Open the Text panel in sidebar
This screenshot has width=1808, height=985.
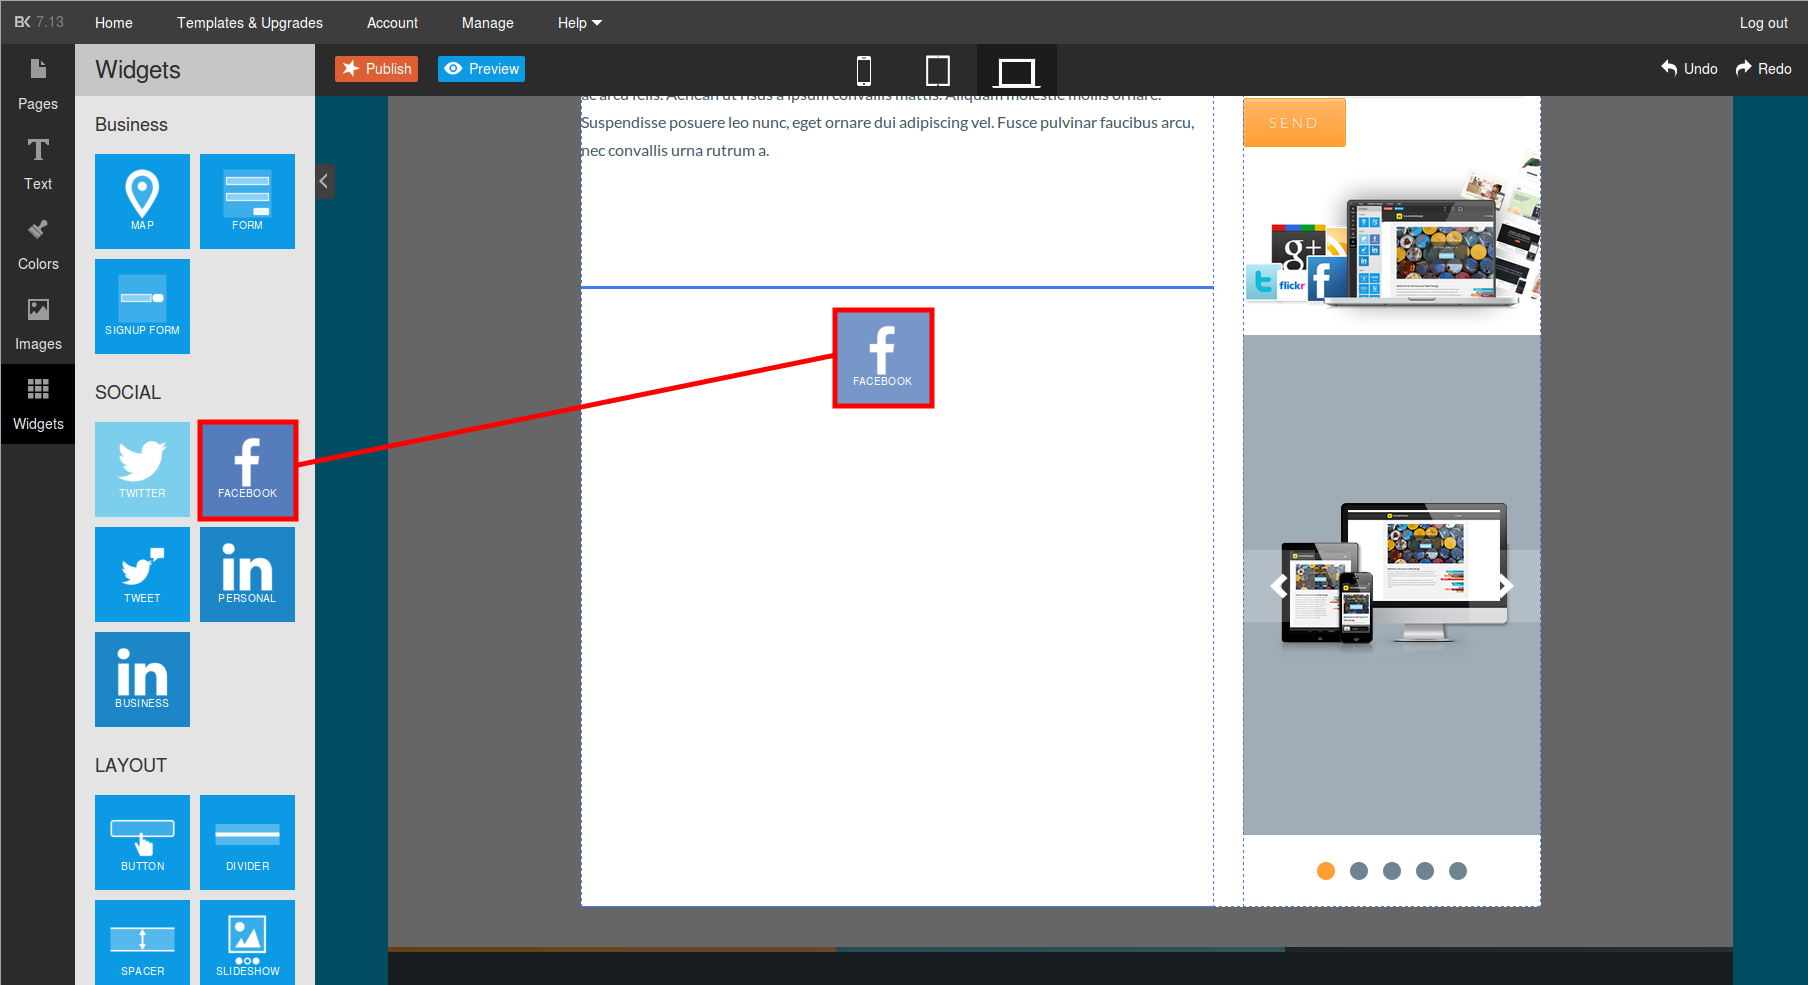click(x=38, y=164)
